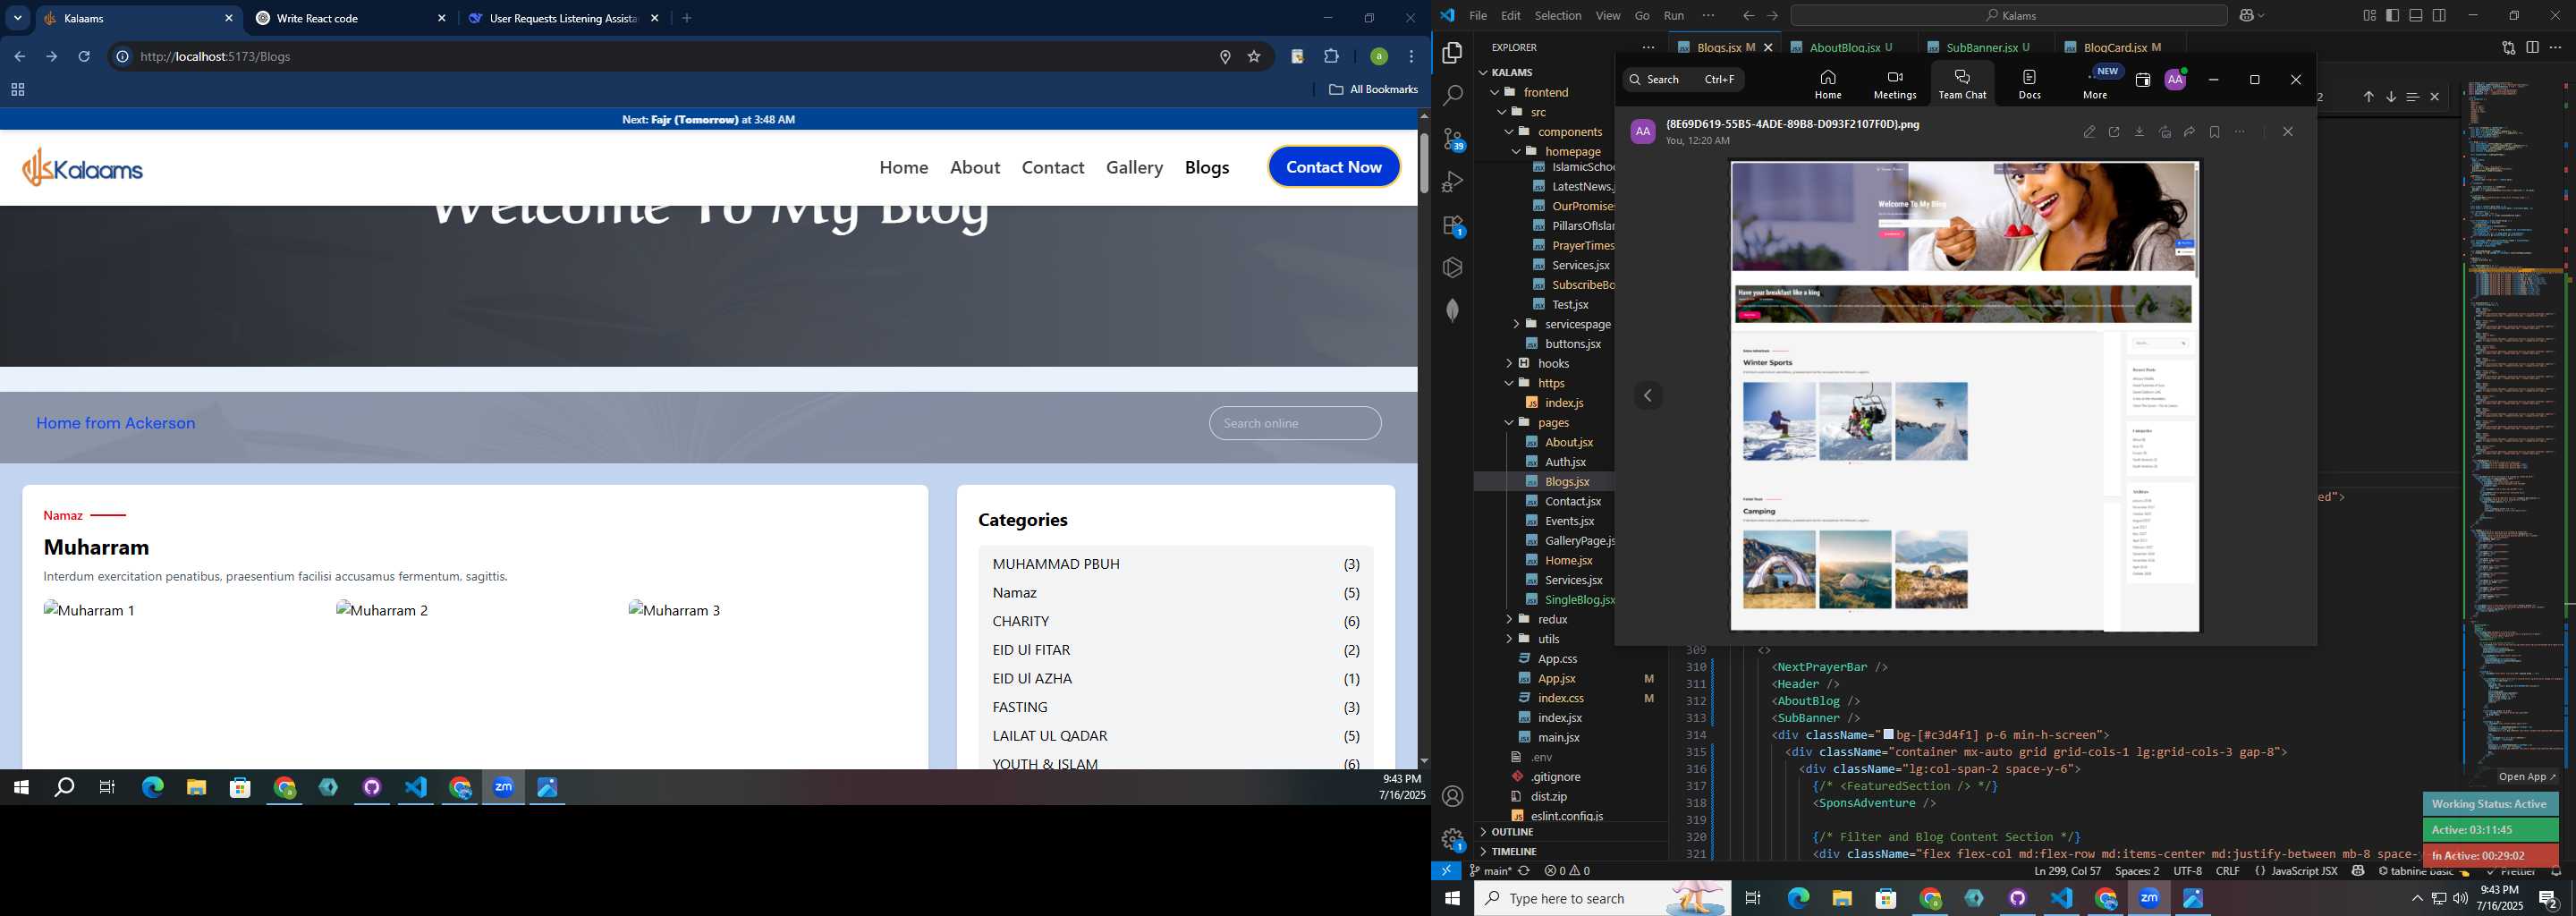This screenshot has width=2576, height=916.
Task: Open the Zoom calendar icon beside the avatar
Action: pyautogui.click(x=2142, y=80)
